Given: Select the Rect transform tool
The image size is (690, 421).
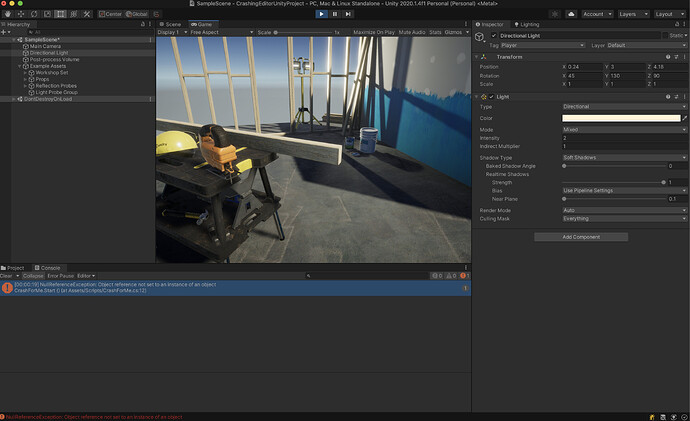Looking at the screenshot, I should pos(60,14).
